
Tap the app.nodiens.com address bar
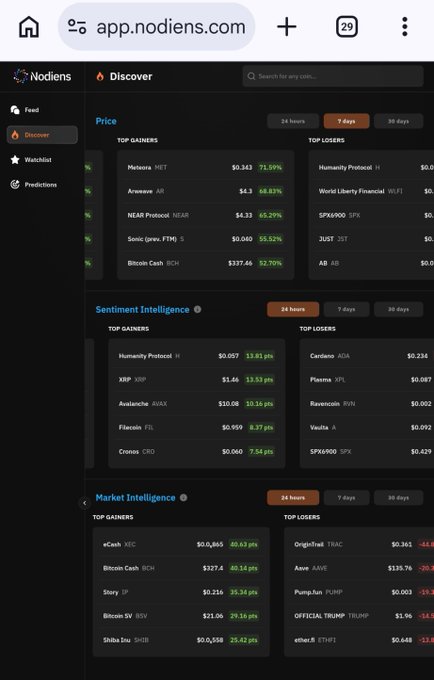point(157,27)
